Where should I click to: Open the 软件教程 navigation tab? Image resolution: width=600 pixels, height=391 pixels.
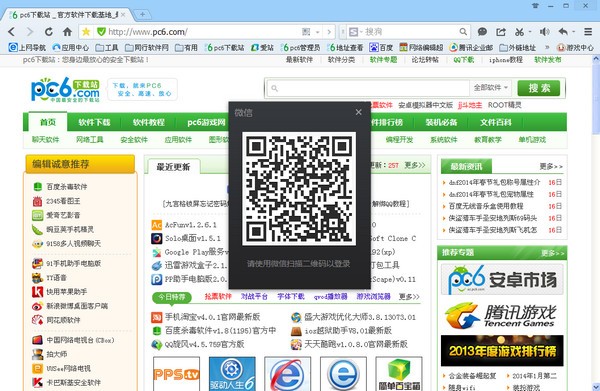tap(148, 122)
